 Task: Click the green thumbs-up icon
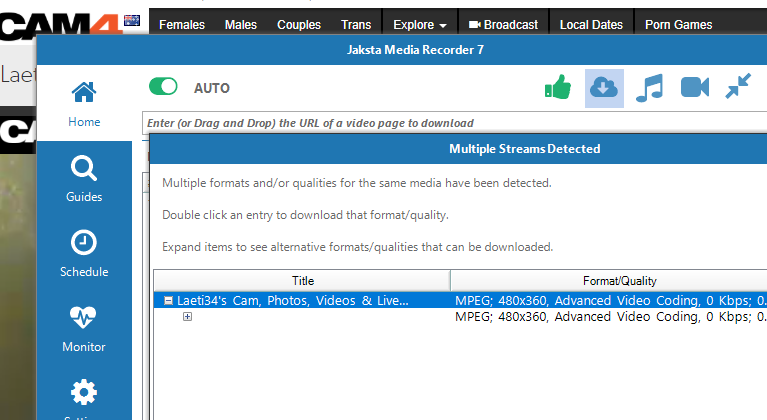pos(558,88)
